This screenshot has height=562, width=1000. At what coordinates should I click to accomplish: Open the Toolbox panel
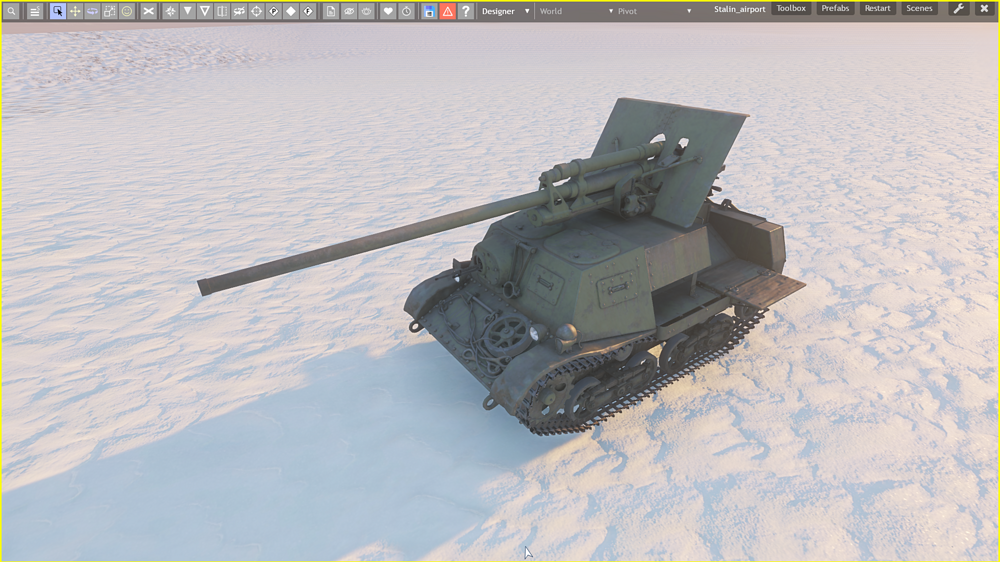(791, 9)
